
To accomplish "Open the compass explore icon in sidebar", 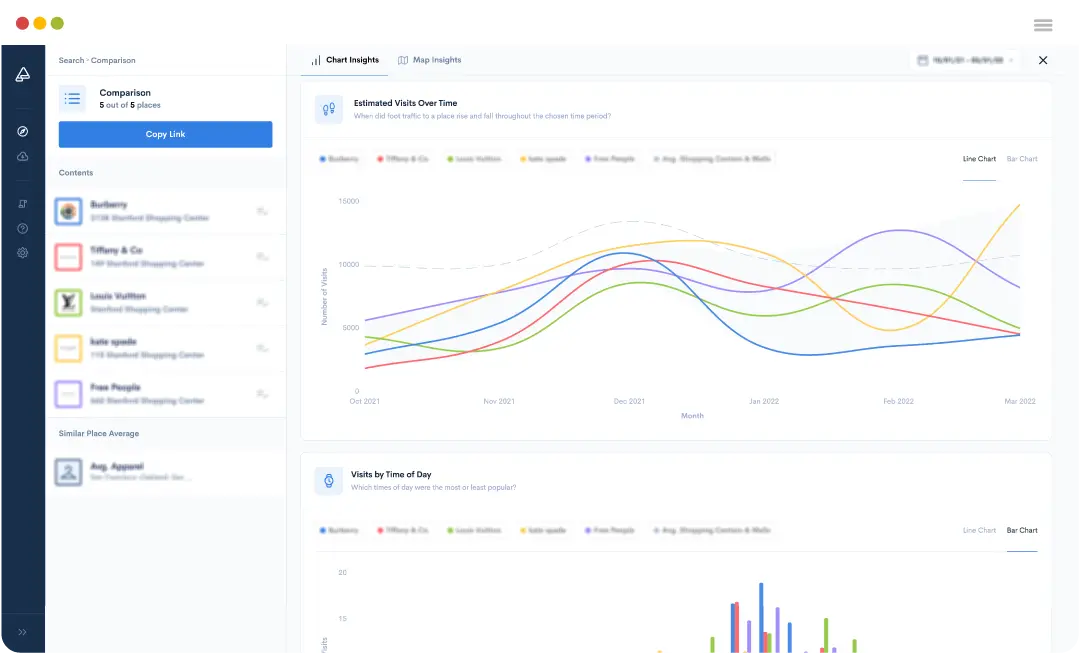I will click(23, 131).
